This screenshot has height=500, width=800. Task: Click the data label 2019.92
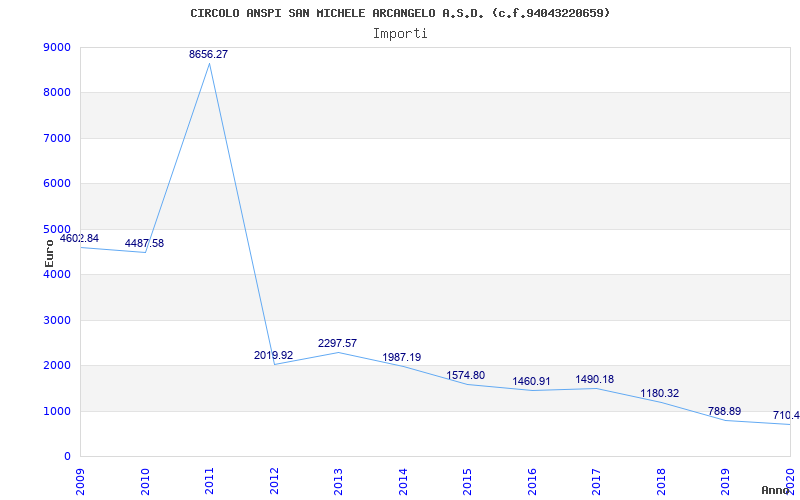point(273,355)
